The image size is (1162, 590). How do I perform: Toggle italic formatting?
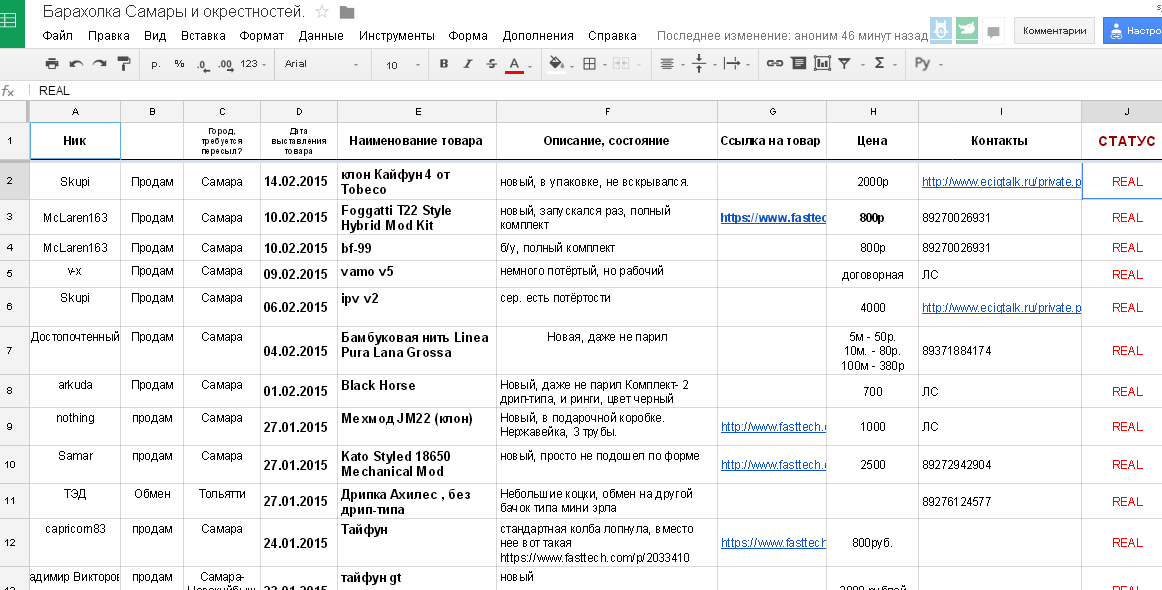pos(468,64)
